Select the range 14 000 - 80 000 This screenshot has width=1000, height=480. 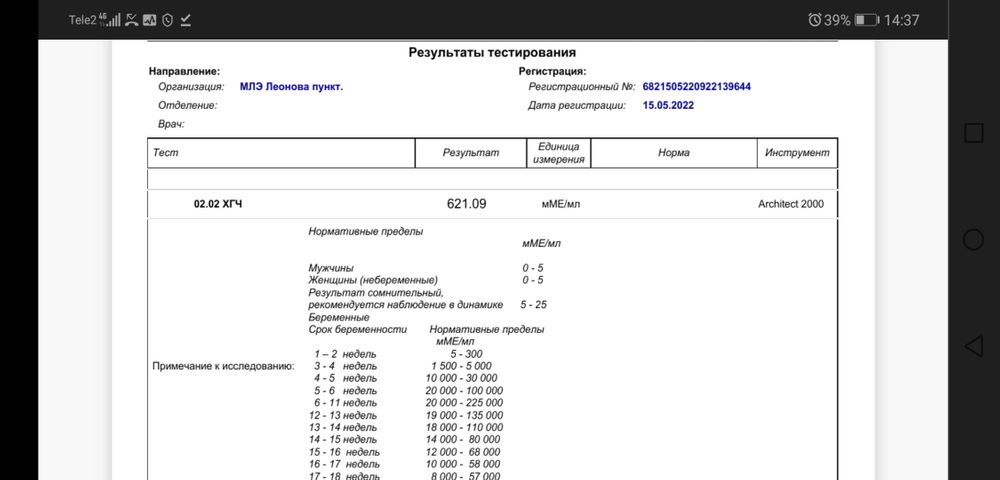(463, 440)
